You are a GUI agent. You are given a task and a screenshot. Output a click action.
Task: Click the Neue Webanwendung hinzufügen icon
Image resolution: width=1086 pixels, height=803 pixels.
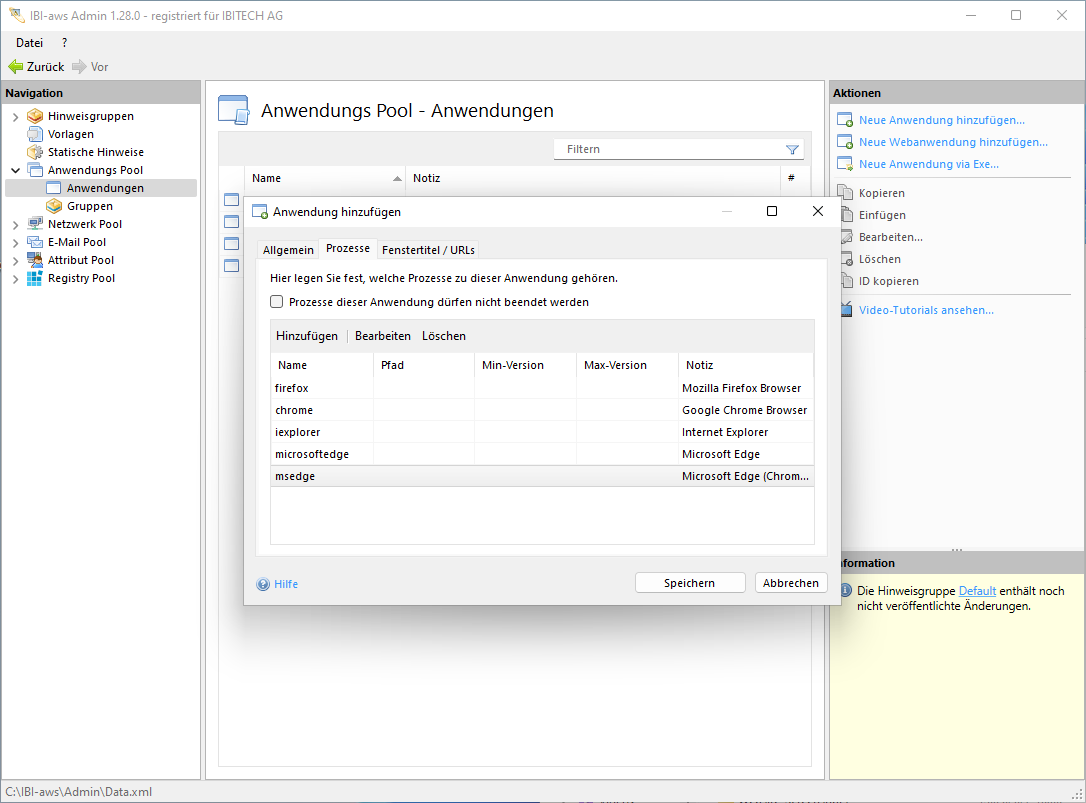tap(844, 142)
